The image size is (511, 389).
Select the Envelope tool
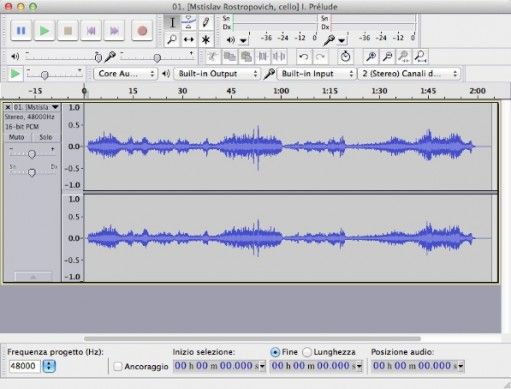click(x=189, y=22)
